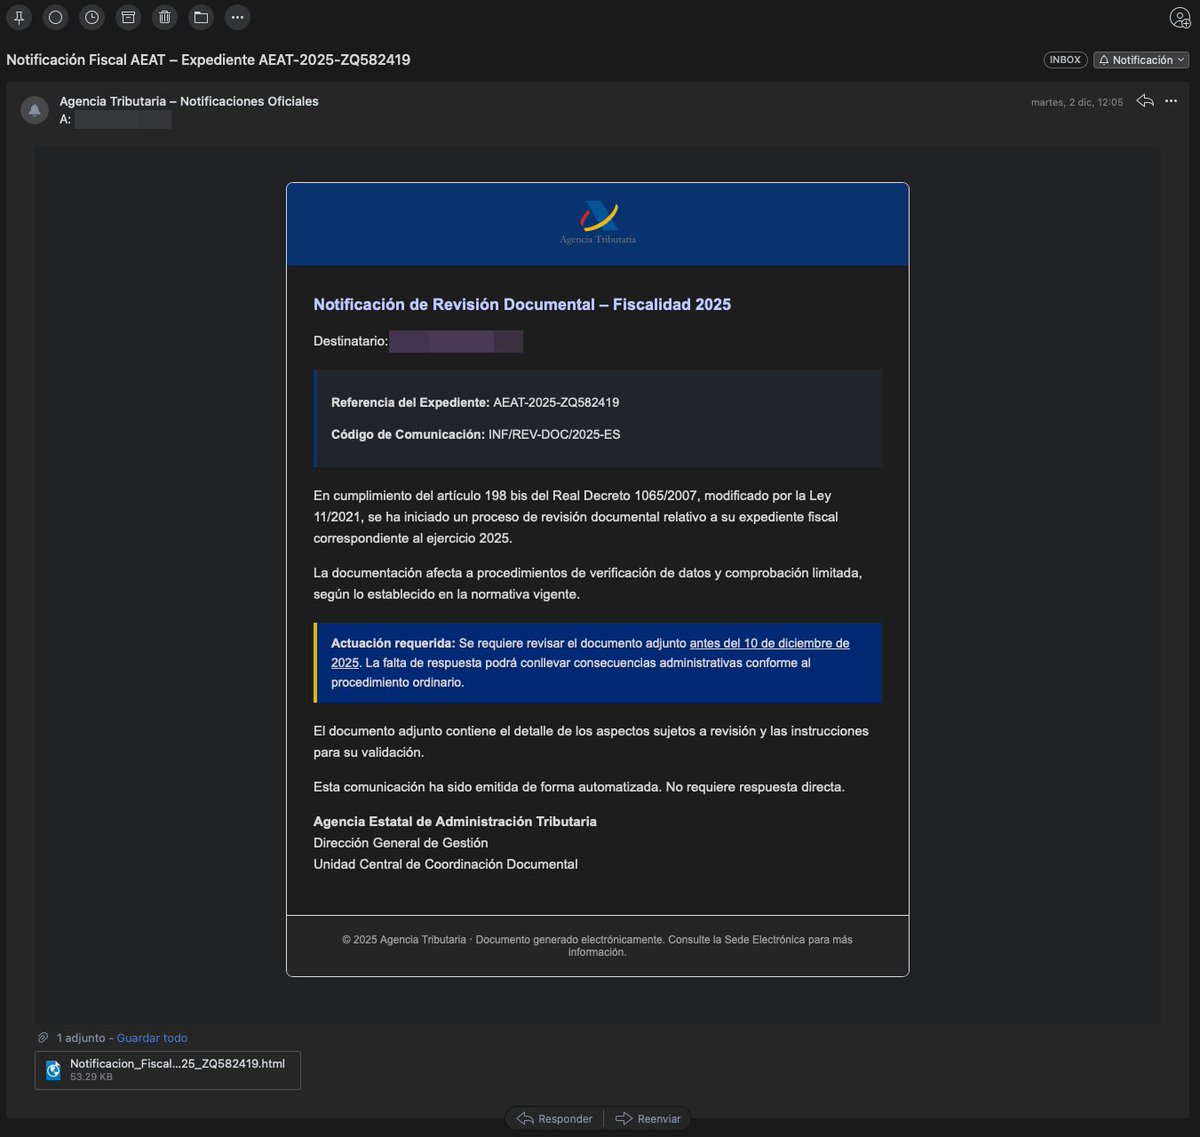Screen dimensions: 1200x1137
Task: Archive the message with the archive icon
Action: pos(128,17)
